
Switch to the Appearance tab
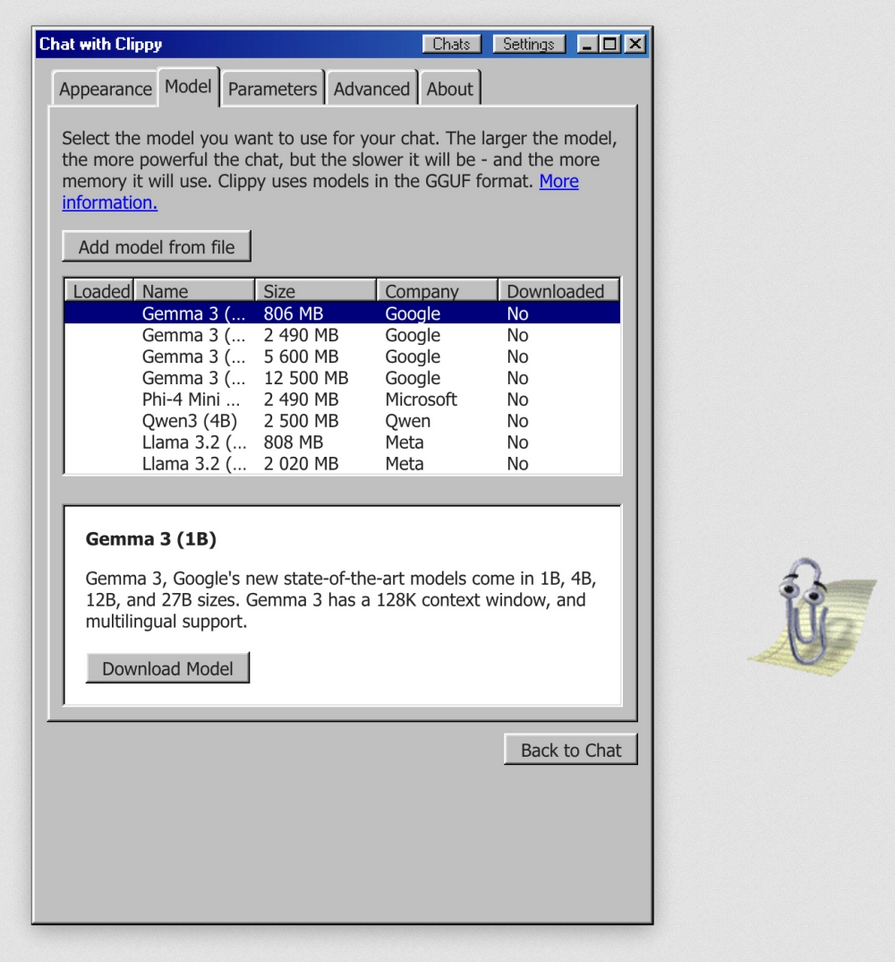pyautogui.click(x=106, y=89)
